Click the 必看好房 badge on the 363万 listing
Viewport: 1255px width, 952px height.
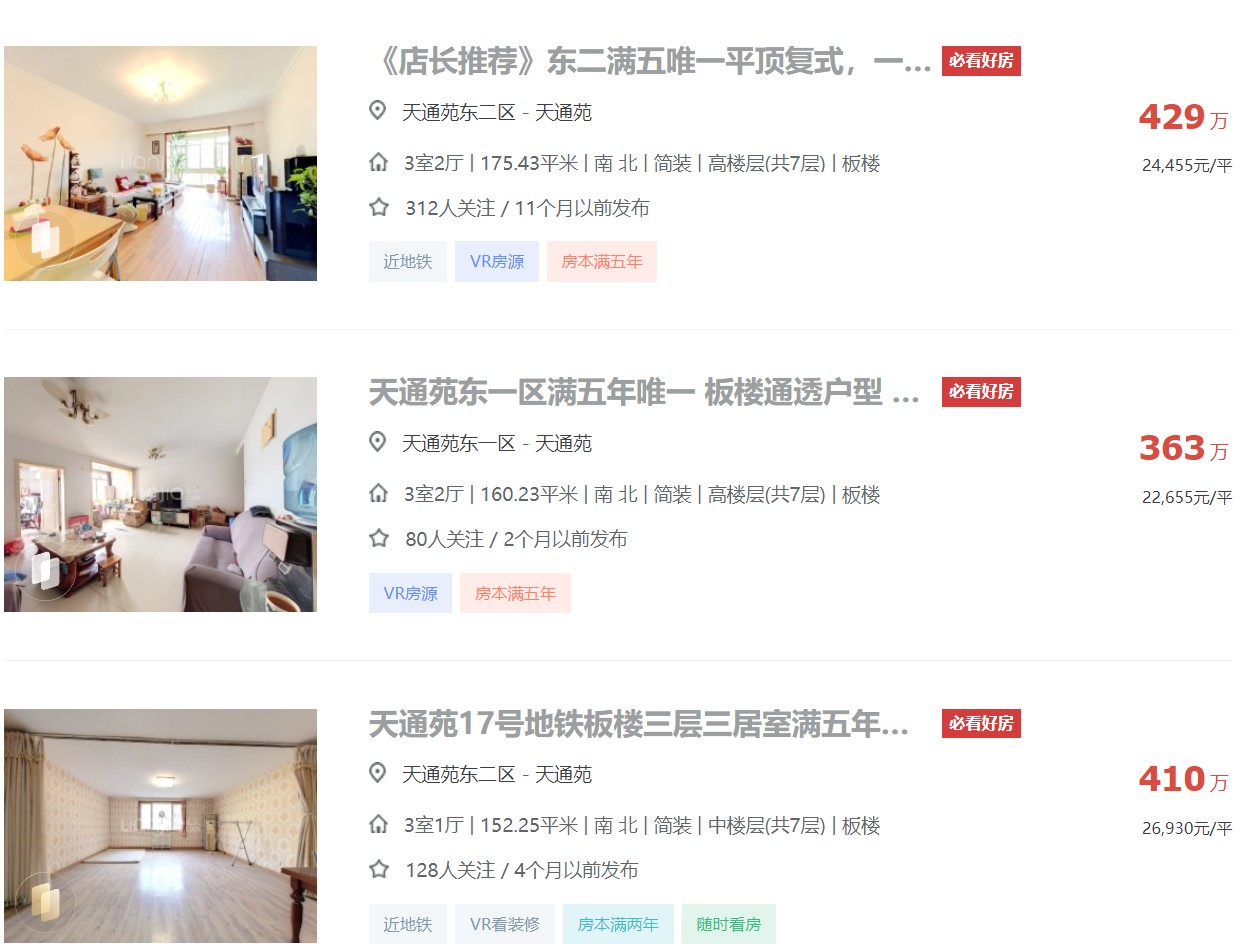coord(981,392)
